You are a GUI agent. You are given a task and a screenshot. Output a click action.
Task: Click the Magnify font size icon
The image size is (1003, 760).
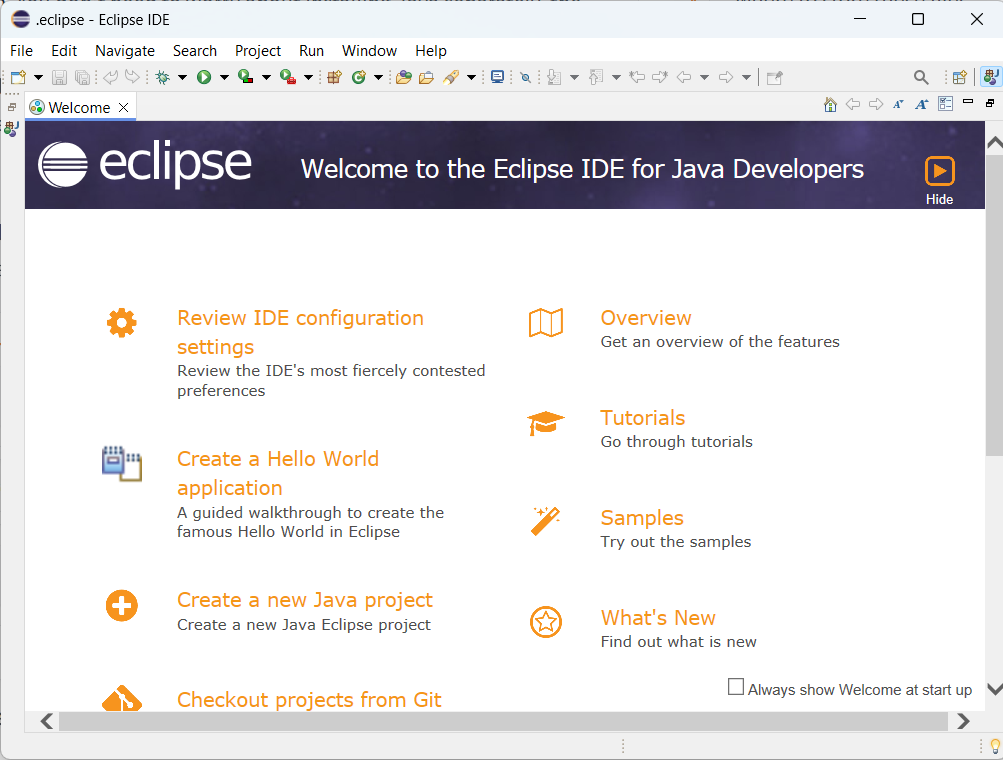coord(922,104)
